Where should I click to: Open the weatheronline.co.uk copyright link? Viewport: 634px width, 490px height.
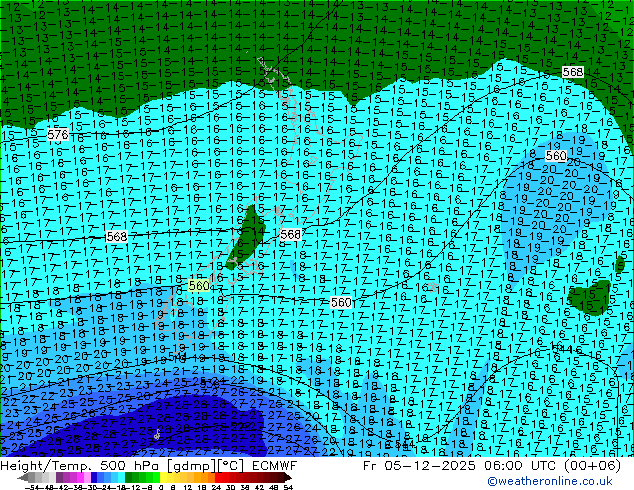(549, 481)
